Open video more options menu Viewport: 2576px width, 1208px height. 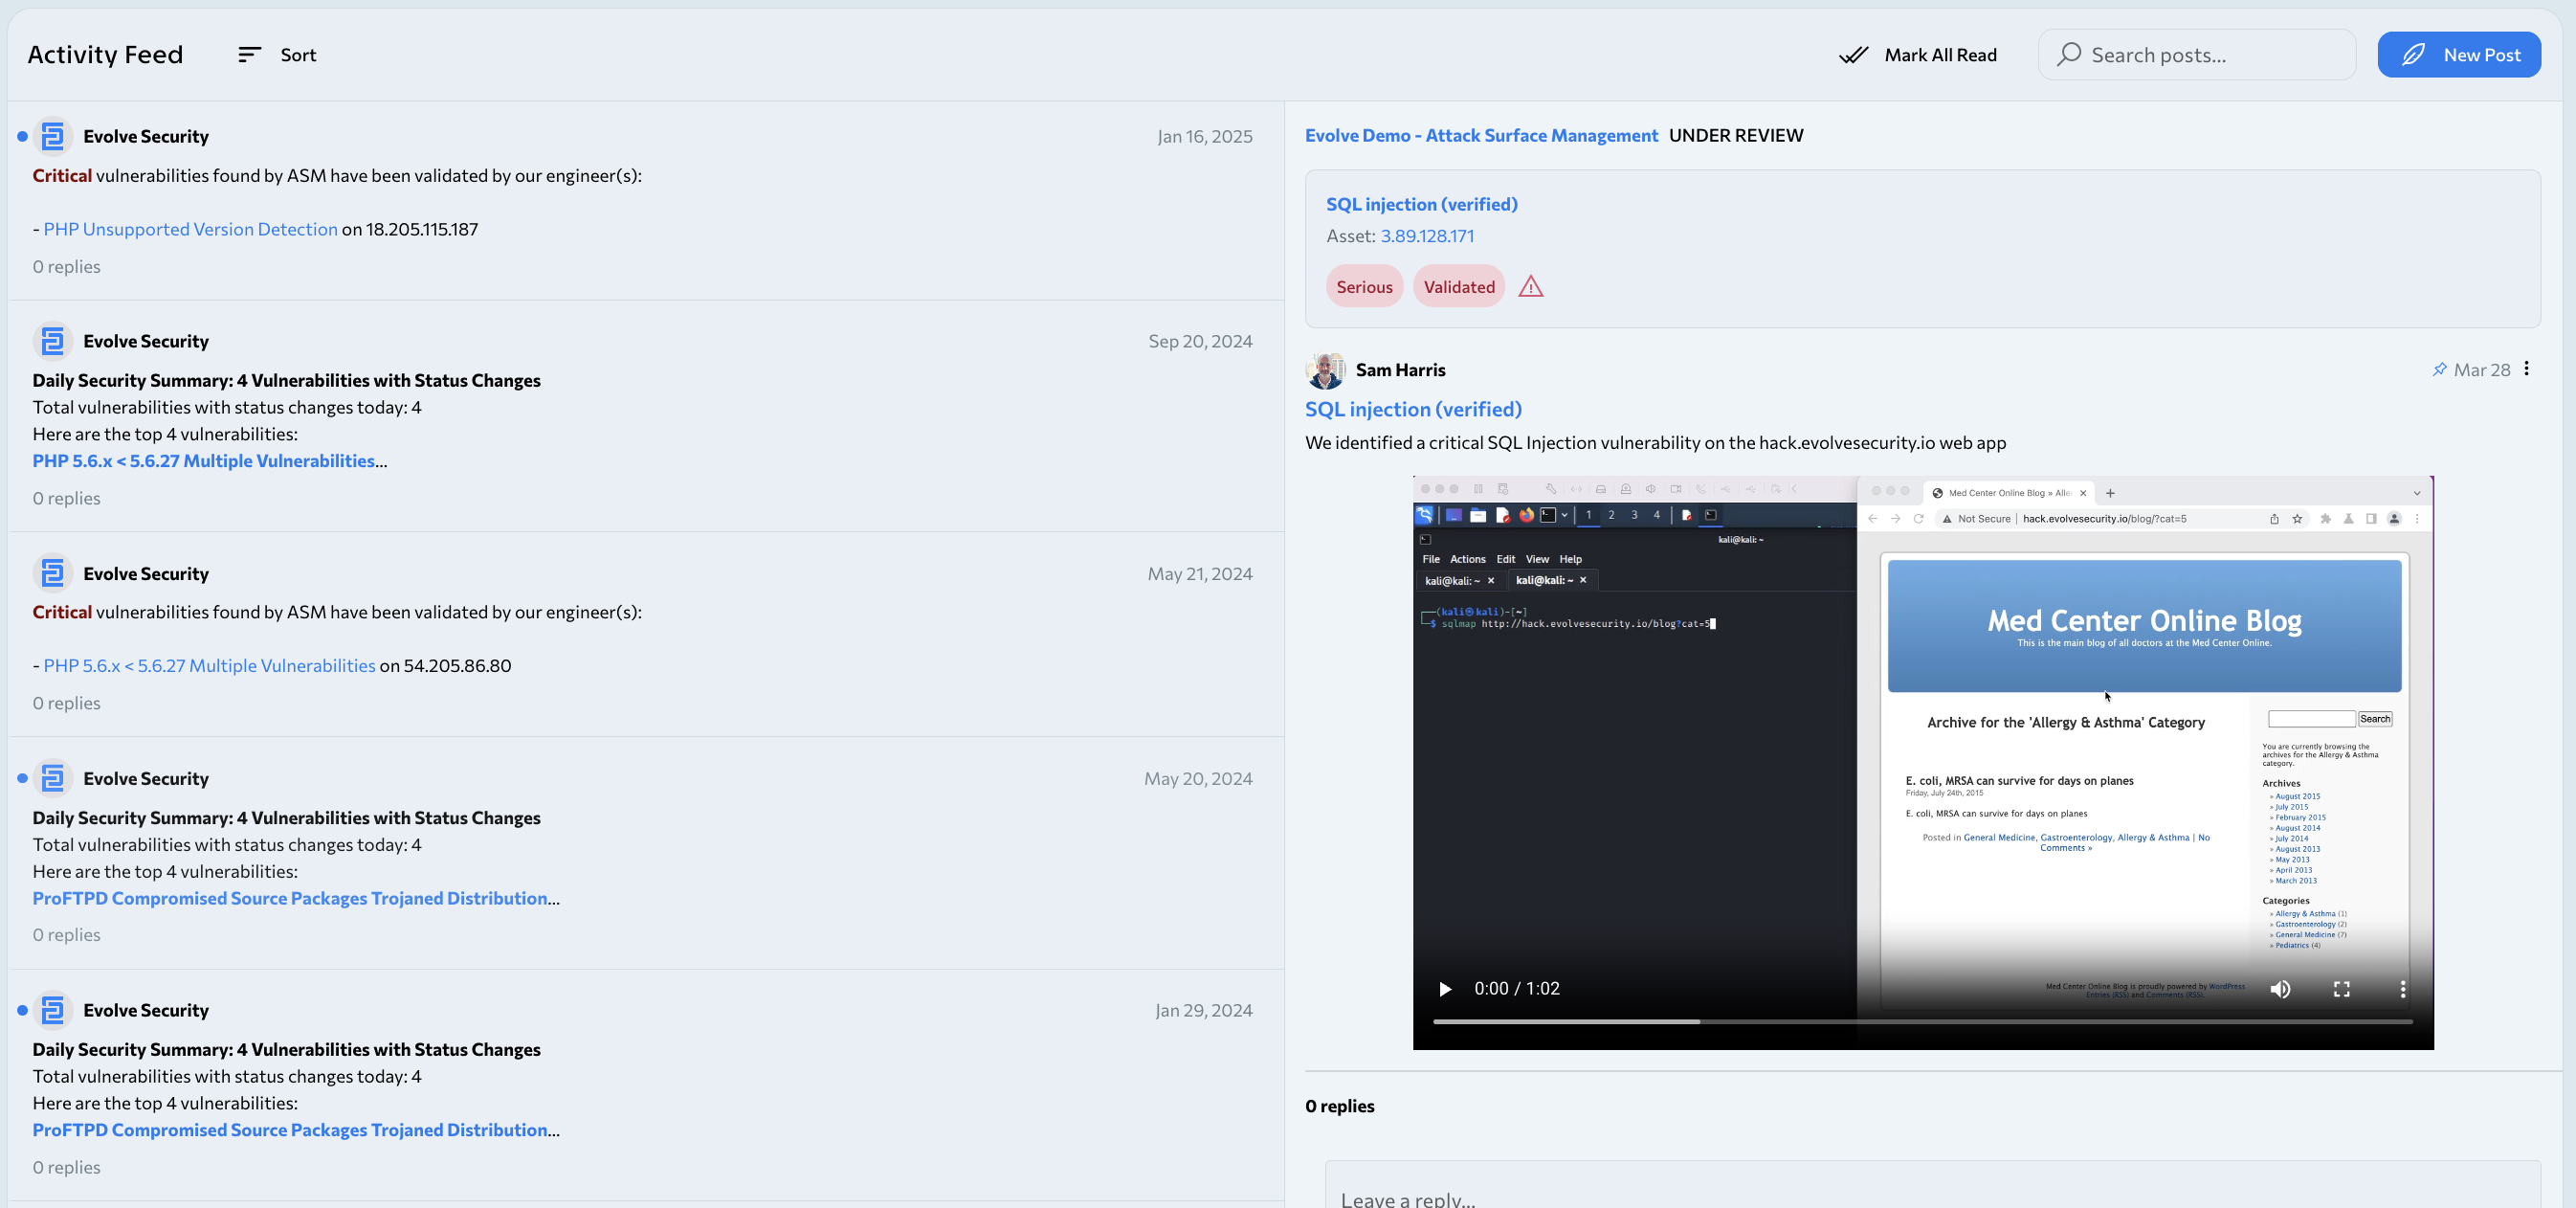[2402, 989]
